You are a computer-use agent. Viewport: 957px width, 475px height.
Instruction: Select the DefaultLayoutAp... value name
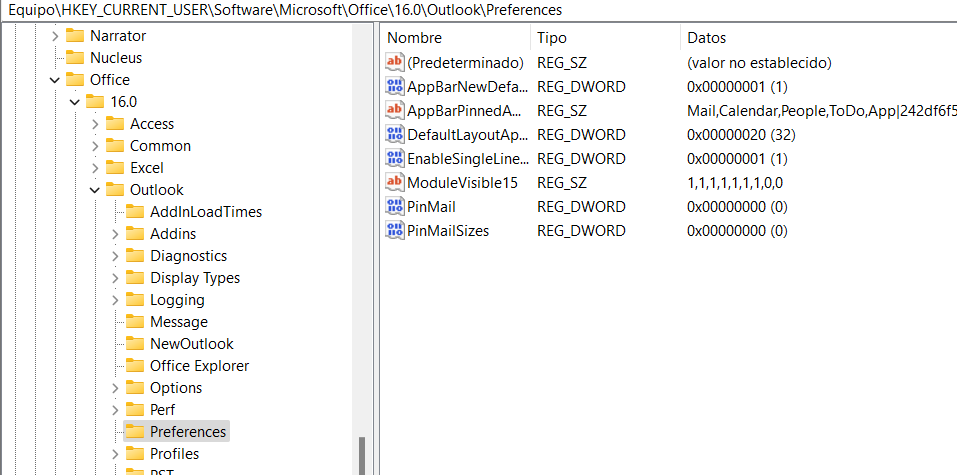pos(468,134)
